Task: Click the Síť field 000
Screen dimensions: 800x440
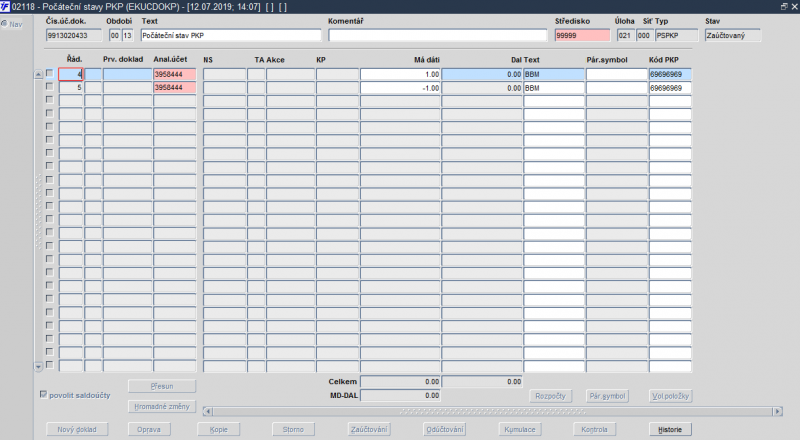Action: click(644, 35)
